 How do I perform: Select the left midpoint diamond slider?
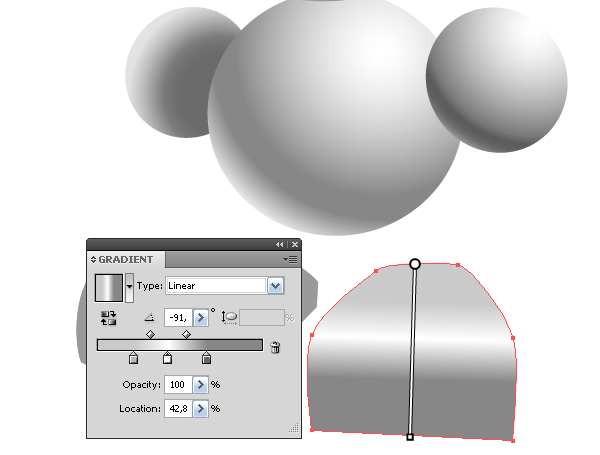[150, 334]
